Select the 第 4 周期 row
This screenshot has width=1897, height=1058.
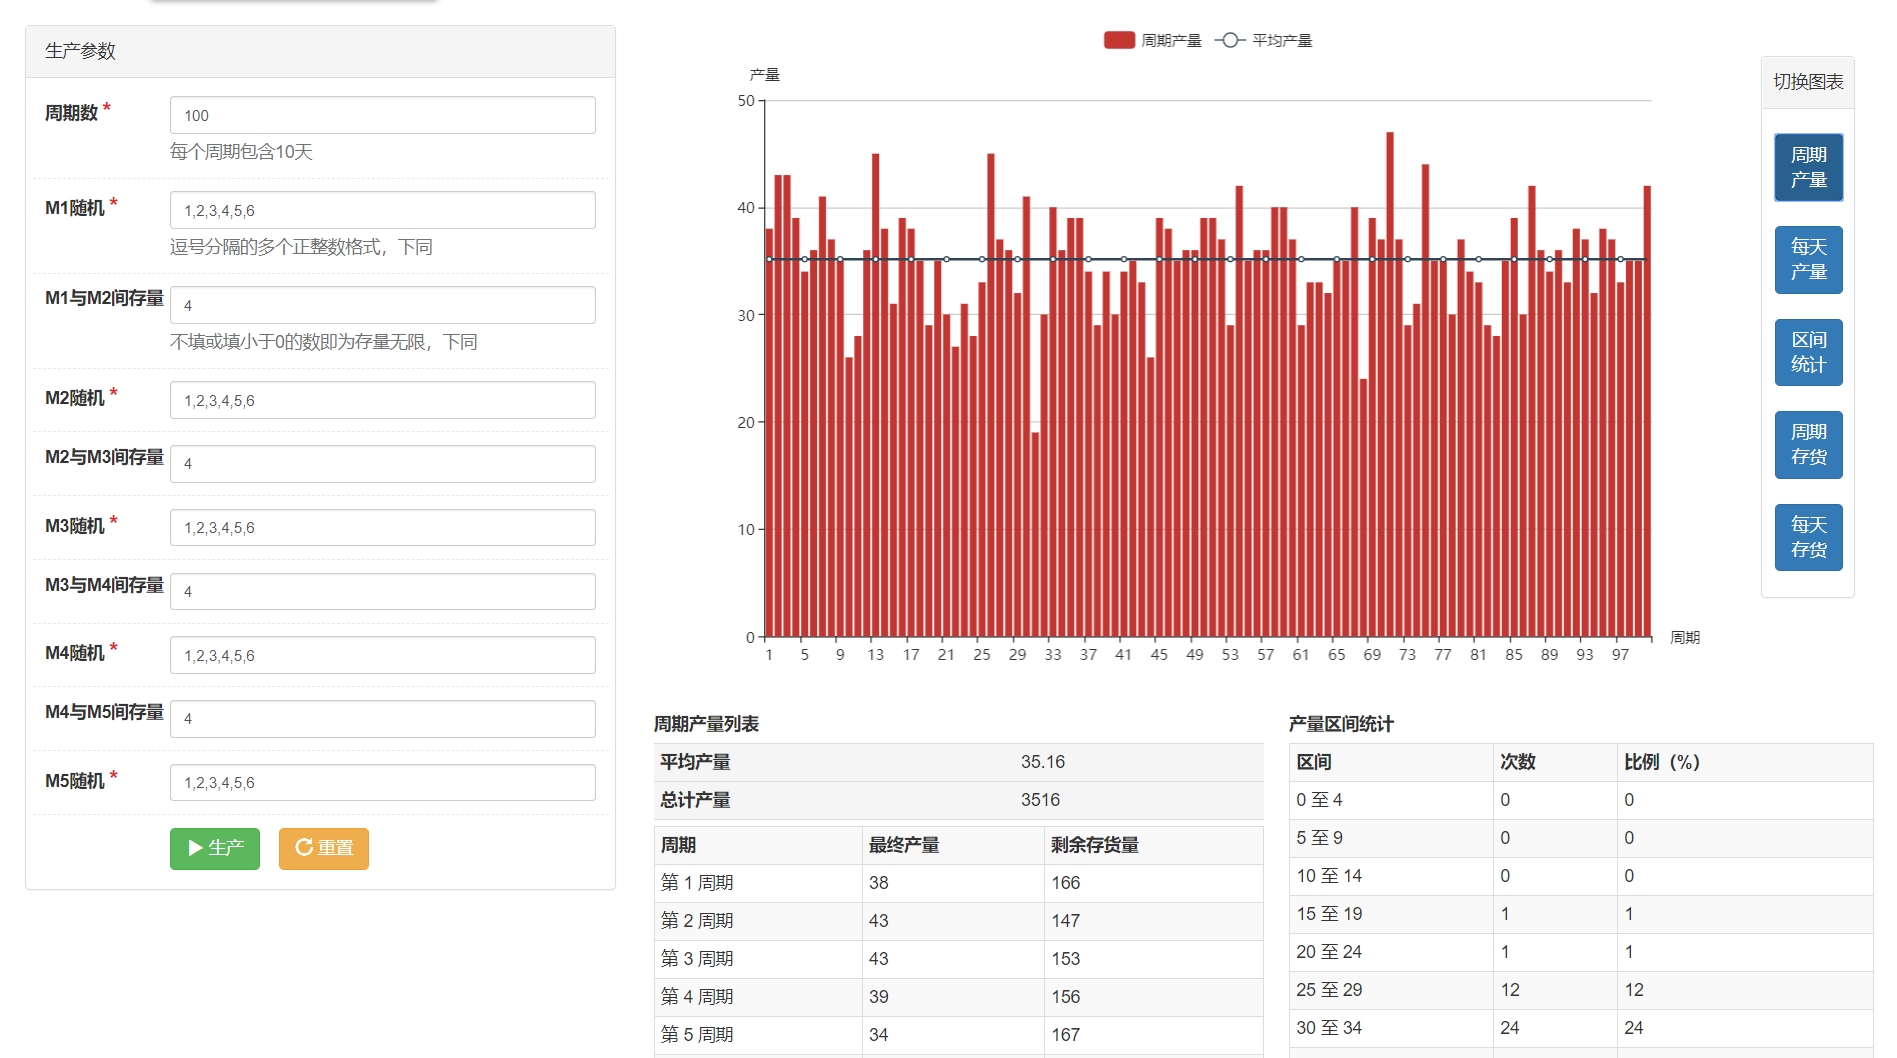[x=958, y=997]
